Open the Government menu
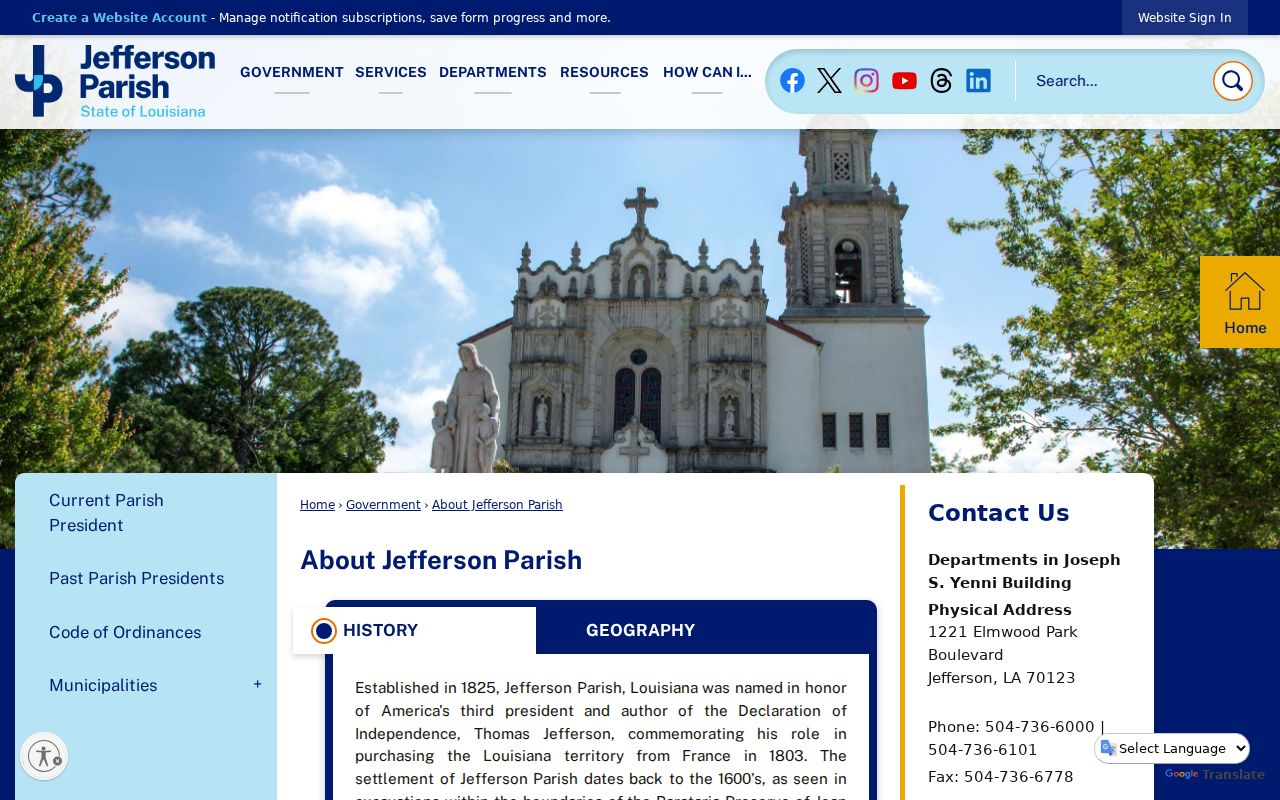 point(291,73)
